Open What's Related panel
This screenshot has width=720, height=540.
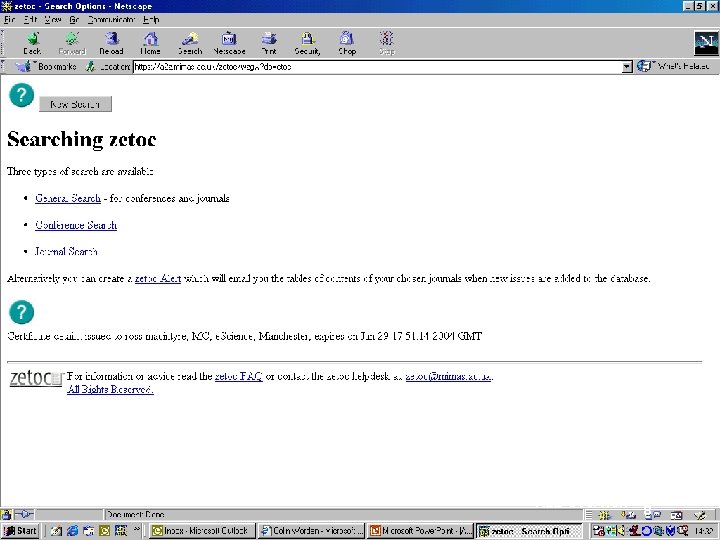(673, 67)
